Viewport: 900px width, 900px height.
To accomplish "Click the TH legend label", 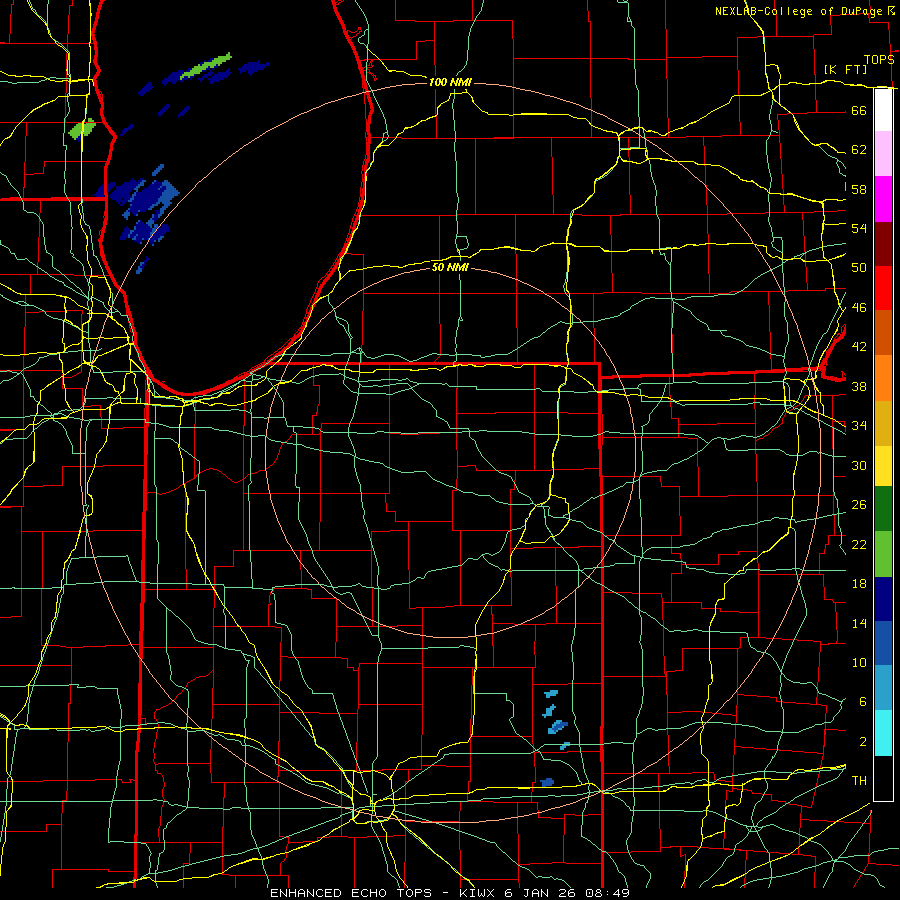I will point(859,781).
